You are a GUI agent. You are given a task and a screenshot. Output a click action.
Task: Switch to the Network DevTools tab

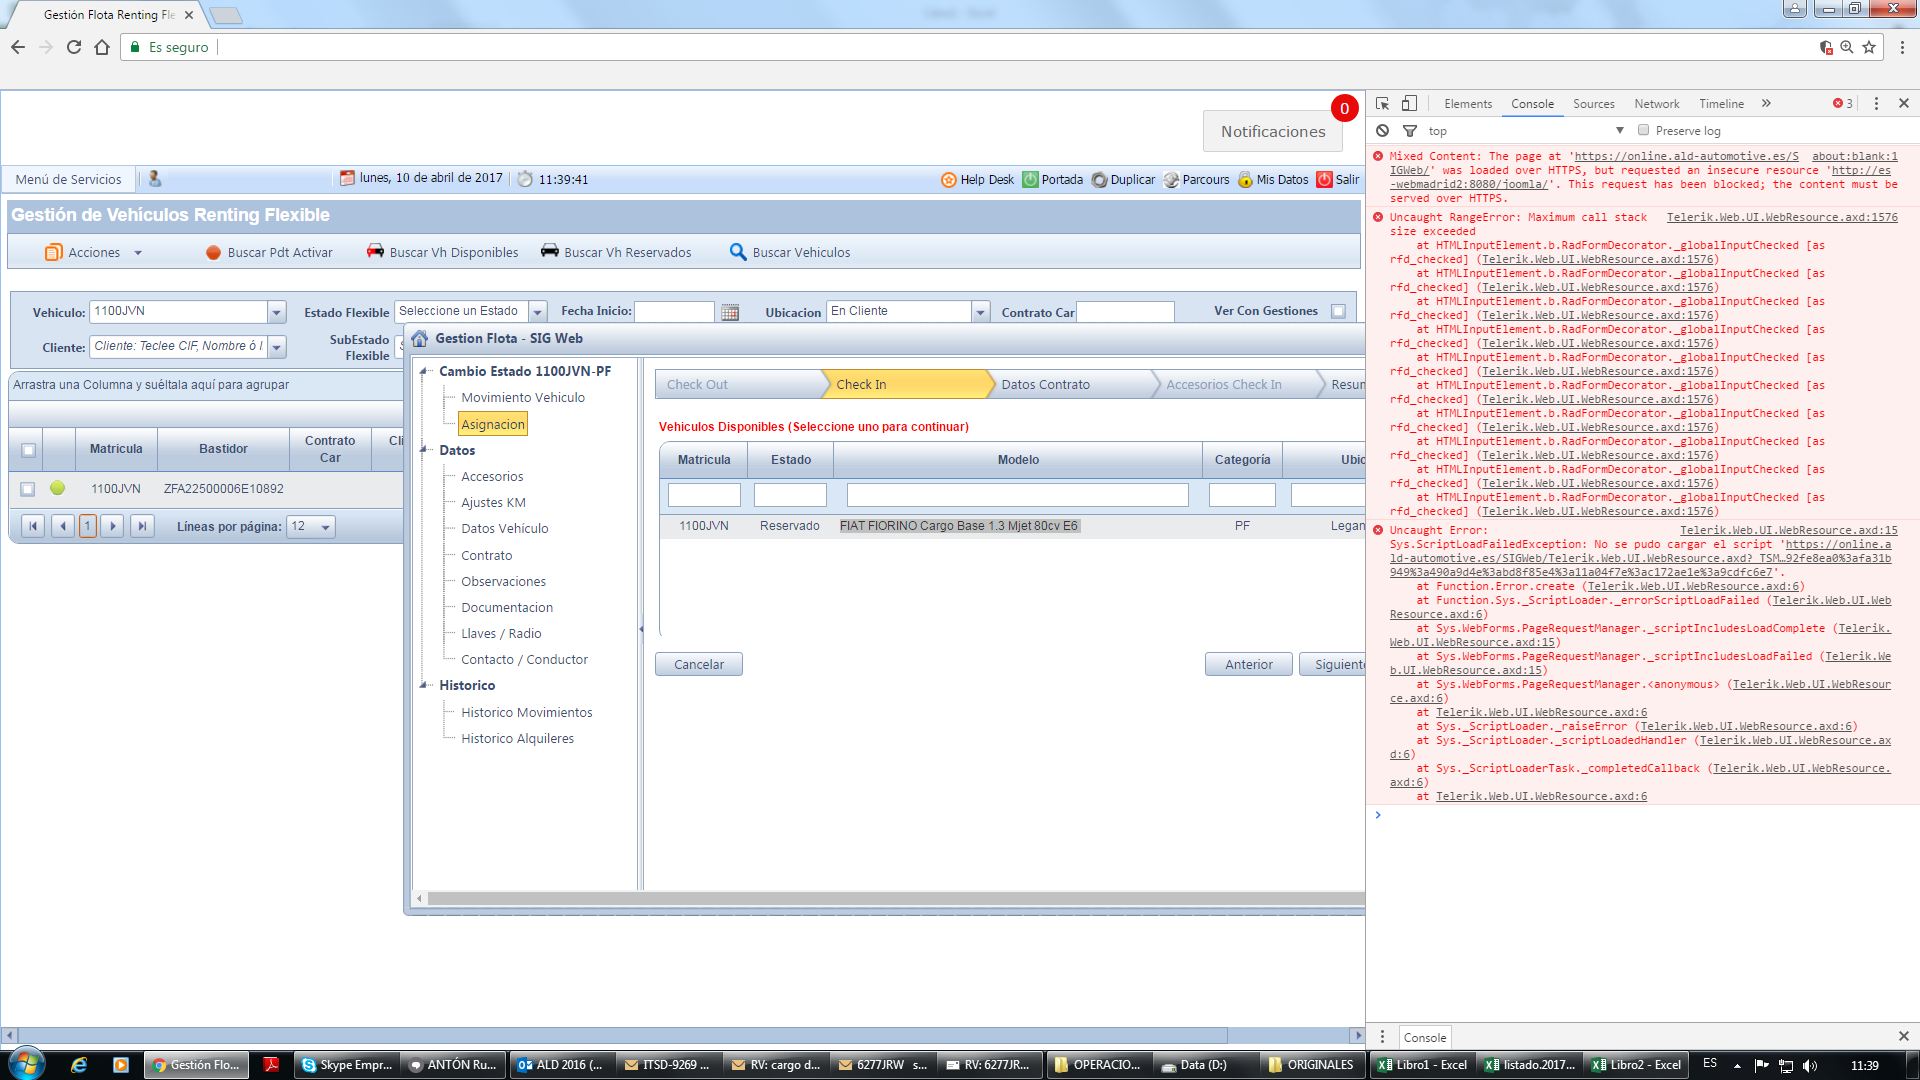(1656, 104)
